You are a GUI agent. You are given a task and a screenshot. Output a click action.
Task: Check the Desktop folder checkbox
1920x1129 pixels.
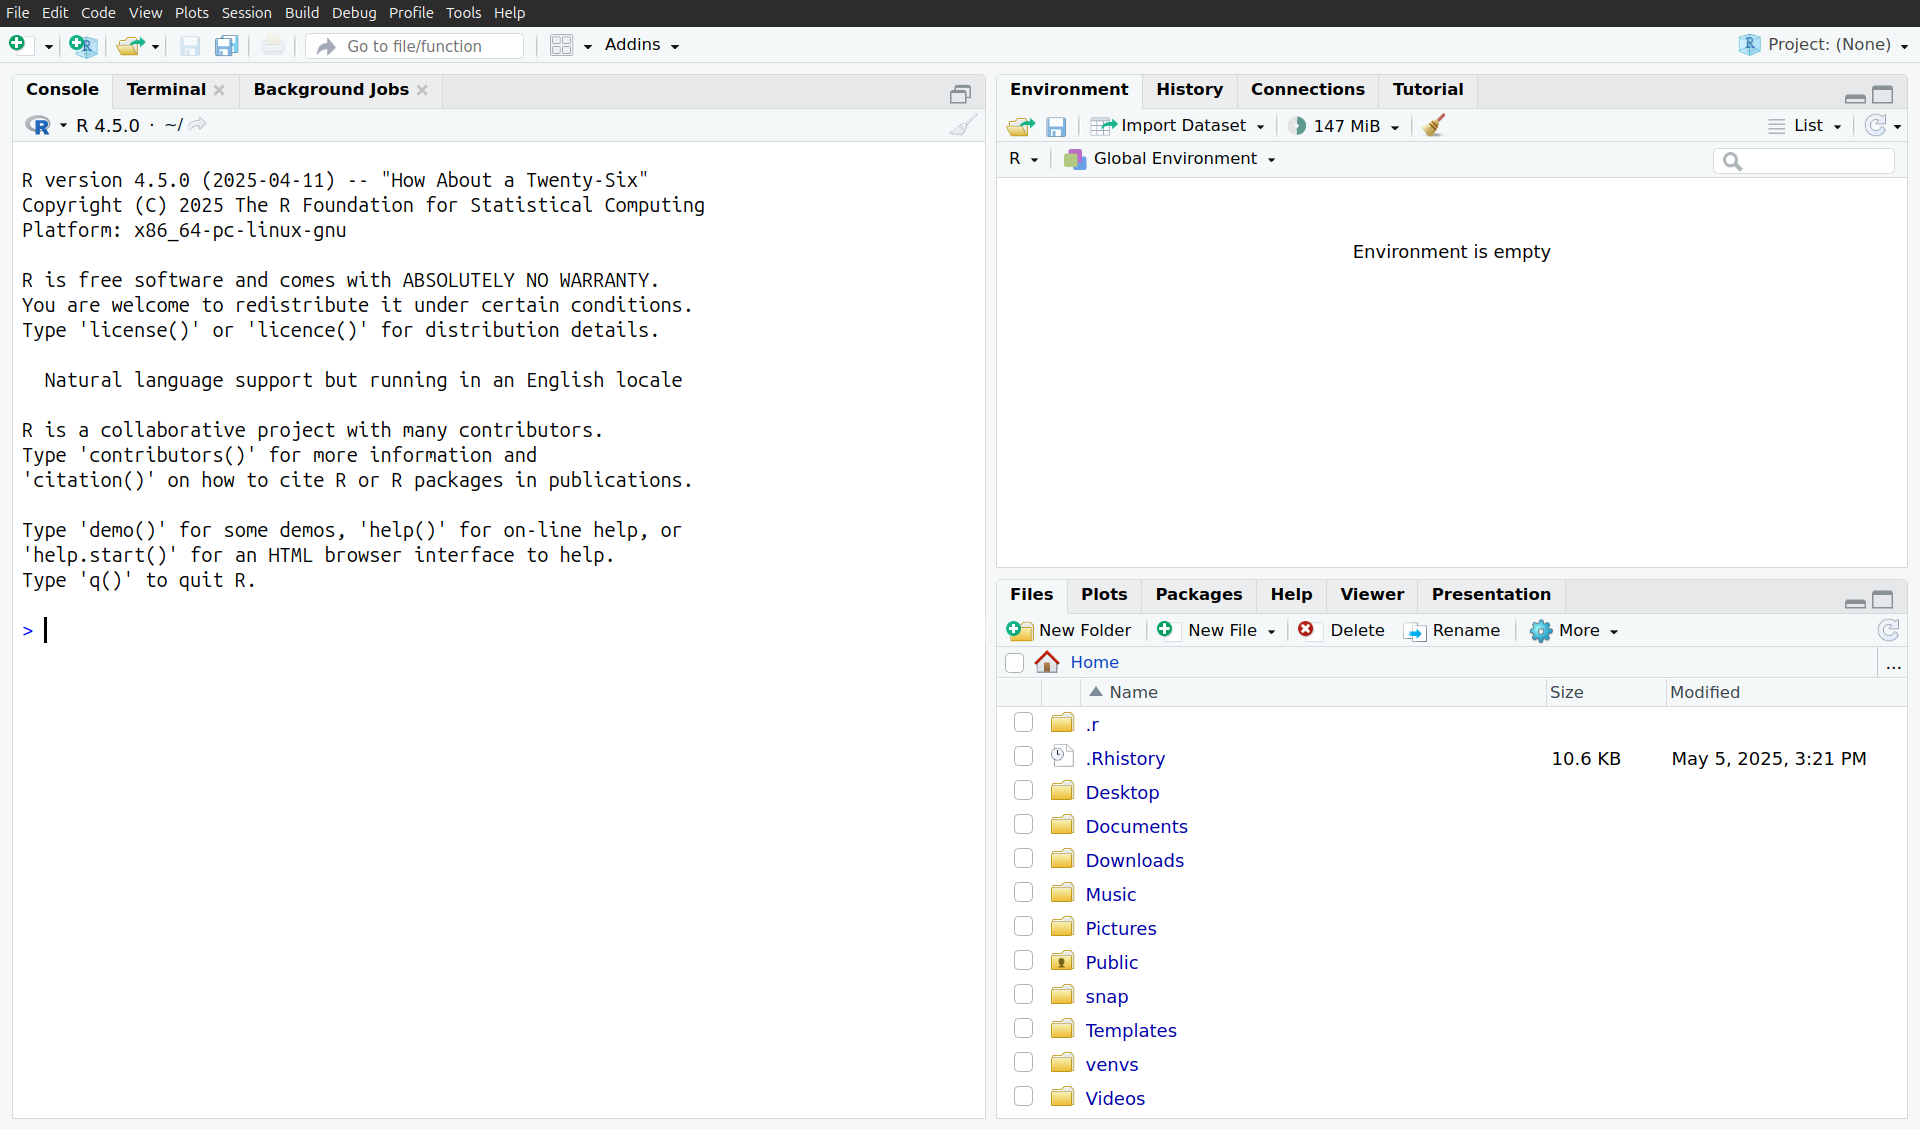[x=1023, y=790]
